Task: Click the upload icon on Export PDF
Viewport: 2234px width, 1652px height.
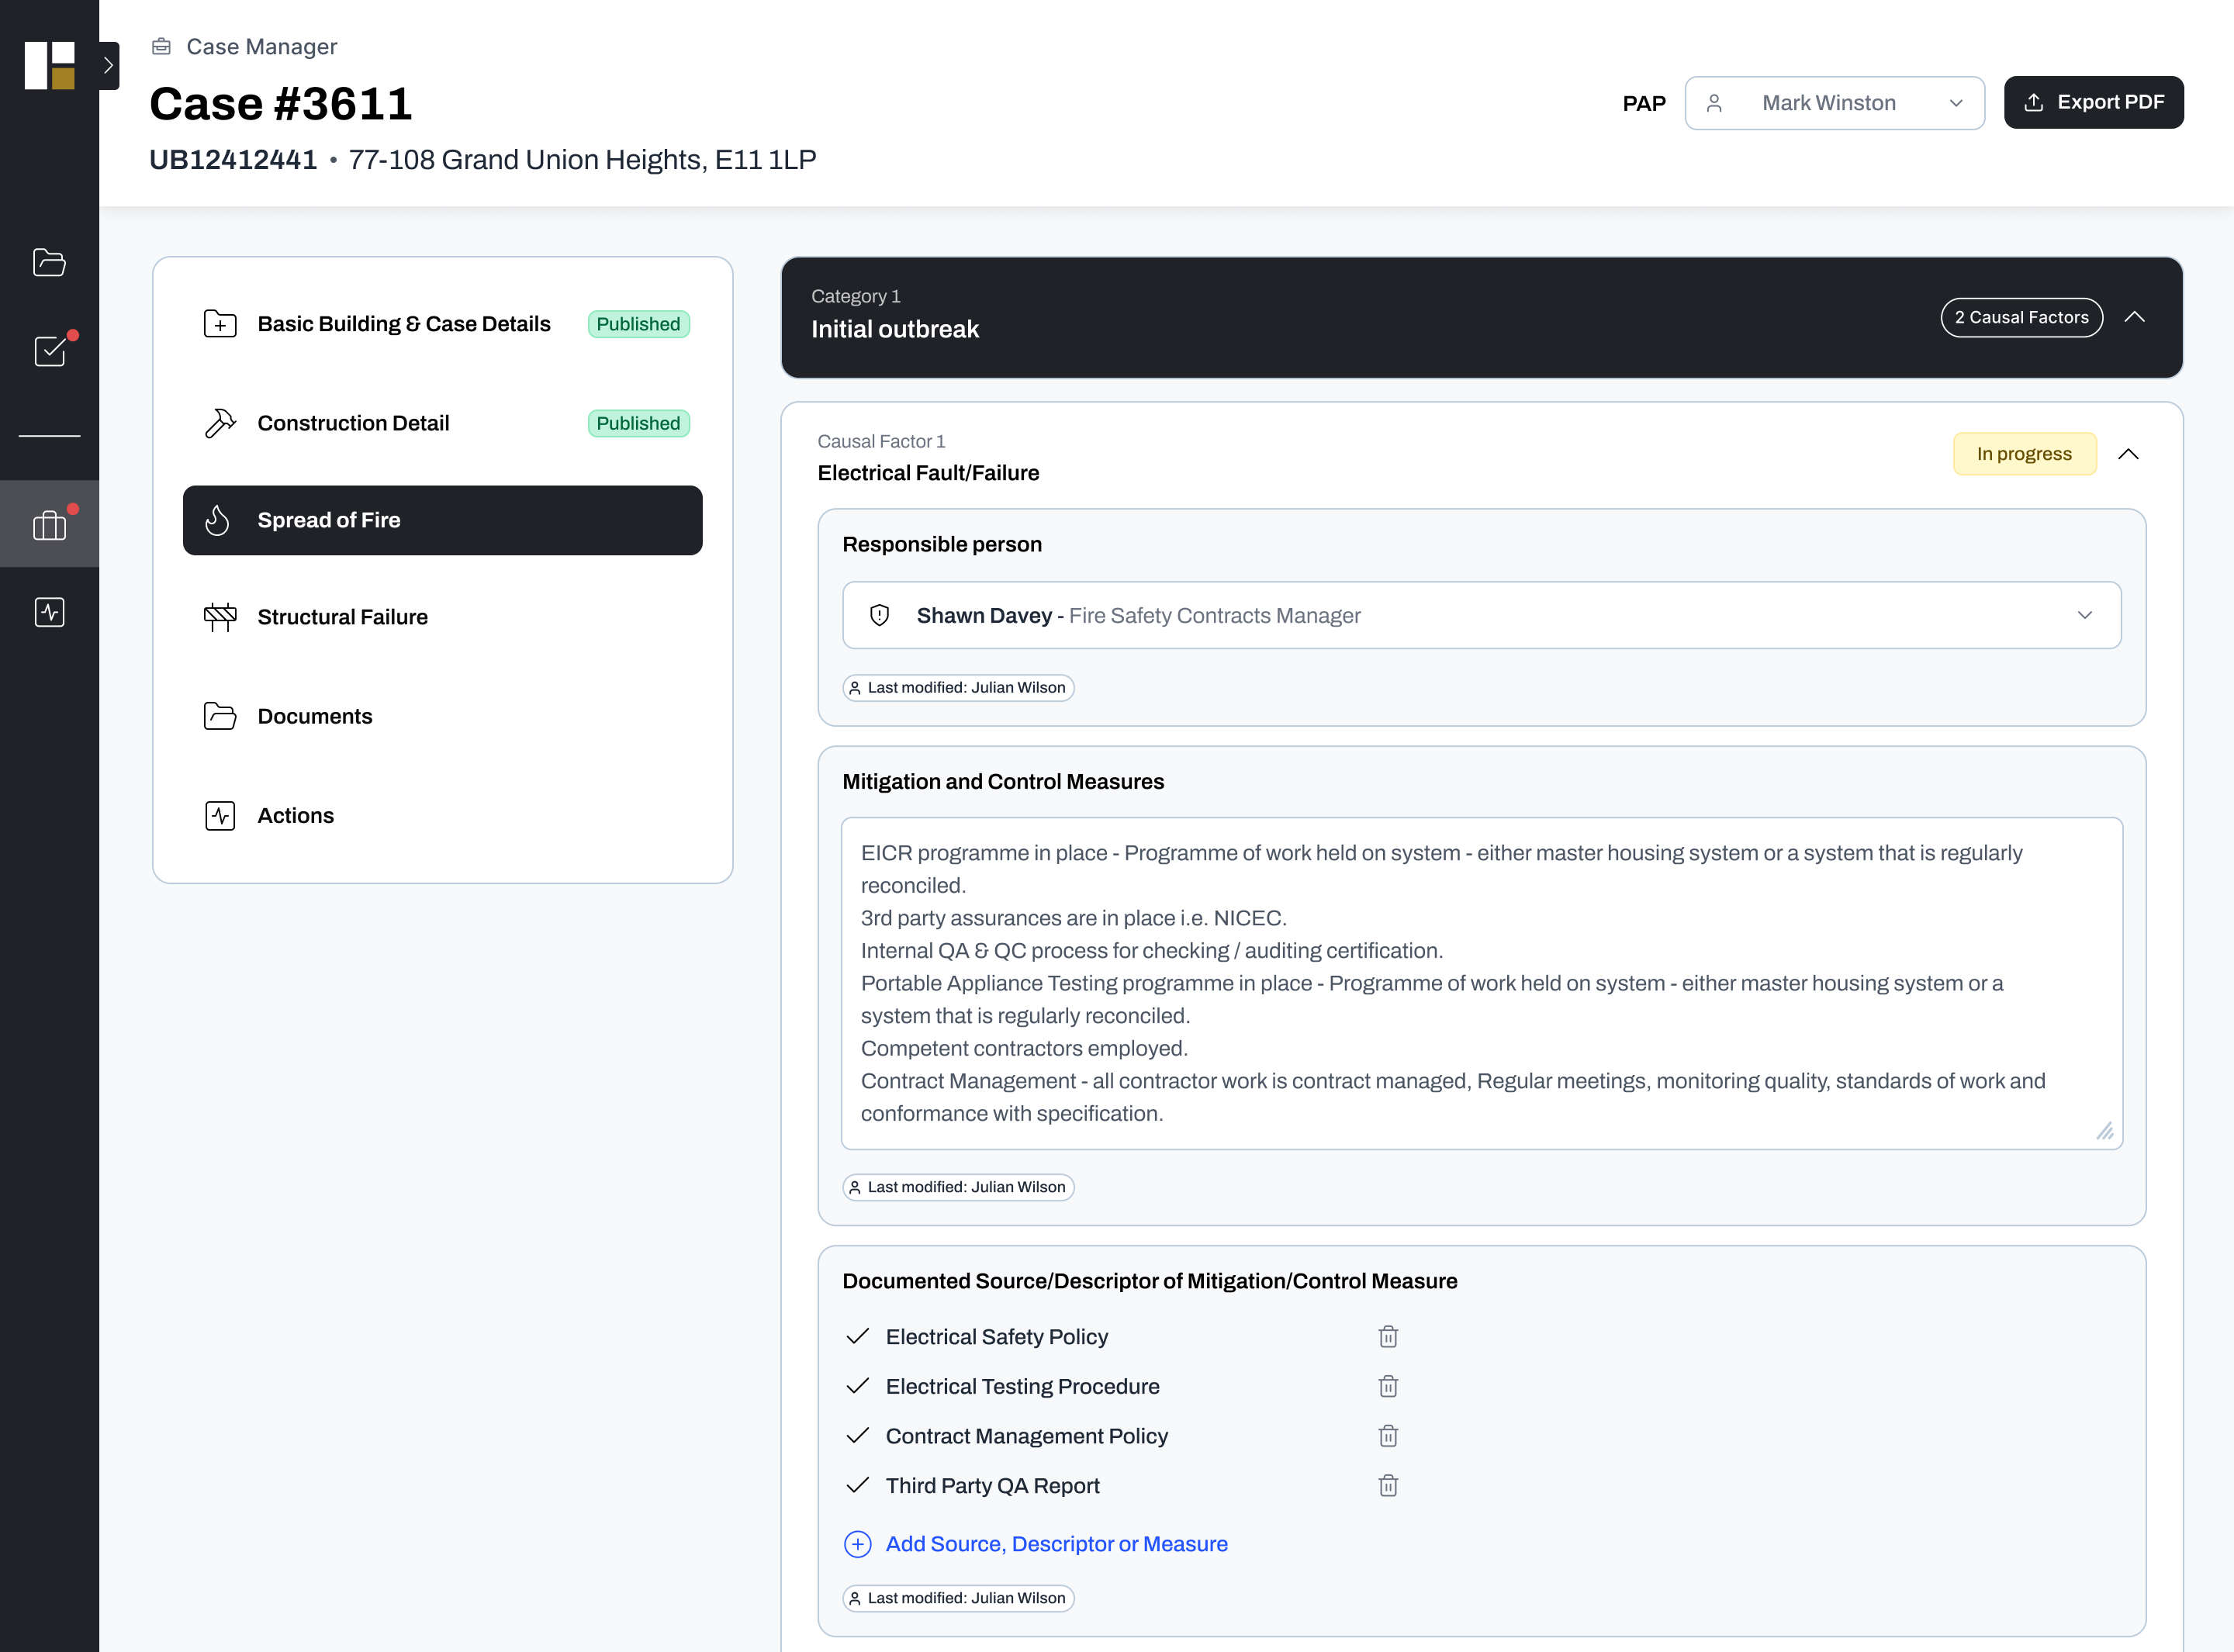Action: tap(2033, 102)
